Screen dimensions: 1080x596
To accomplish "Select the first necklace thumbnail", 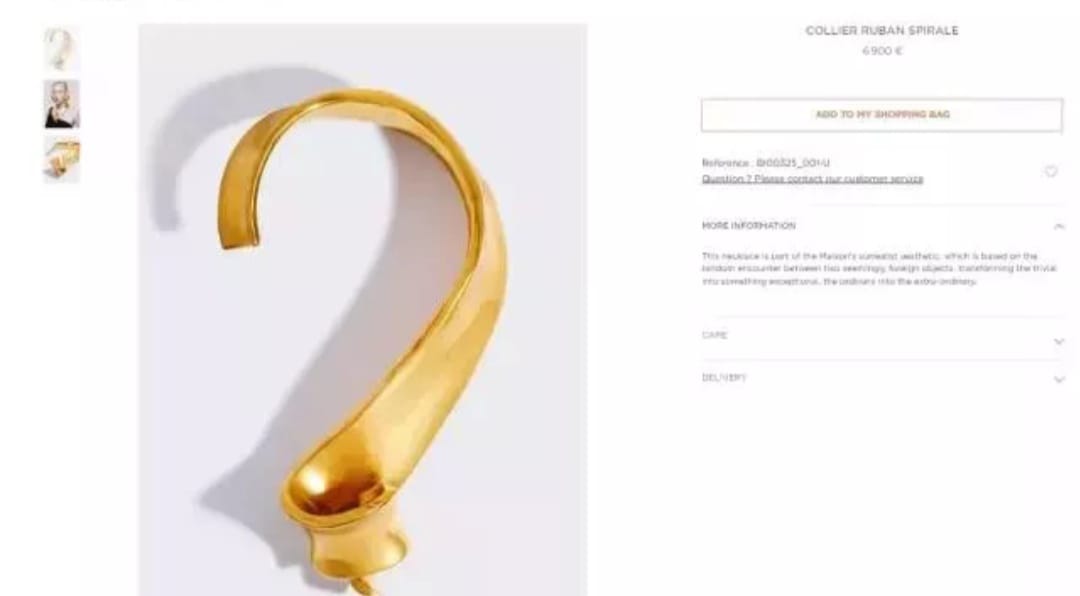I will click(x=61, y=48).
